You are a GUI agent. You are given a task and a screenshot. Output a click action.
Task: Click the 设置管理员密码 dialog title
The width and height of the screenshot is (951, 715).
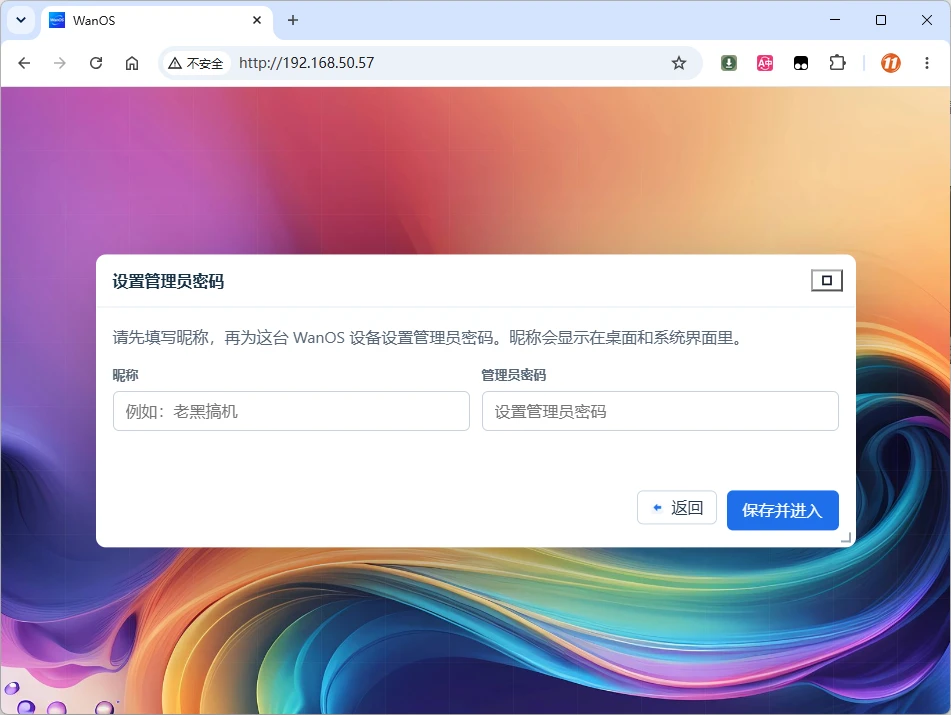168,281
